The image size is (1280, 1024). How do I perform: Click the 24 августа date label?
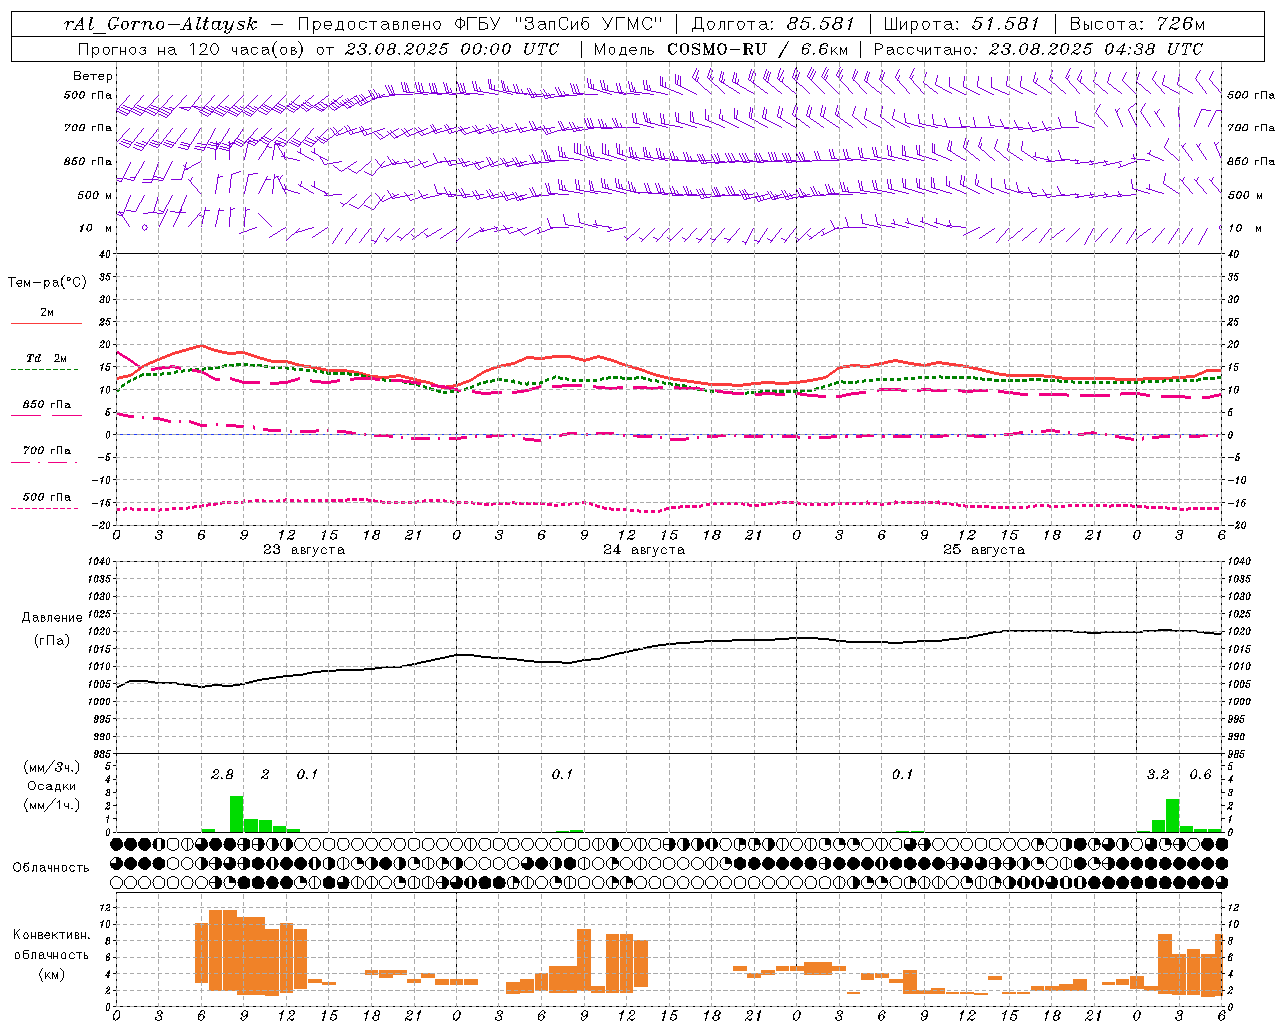[644, 550]
